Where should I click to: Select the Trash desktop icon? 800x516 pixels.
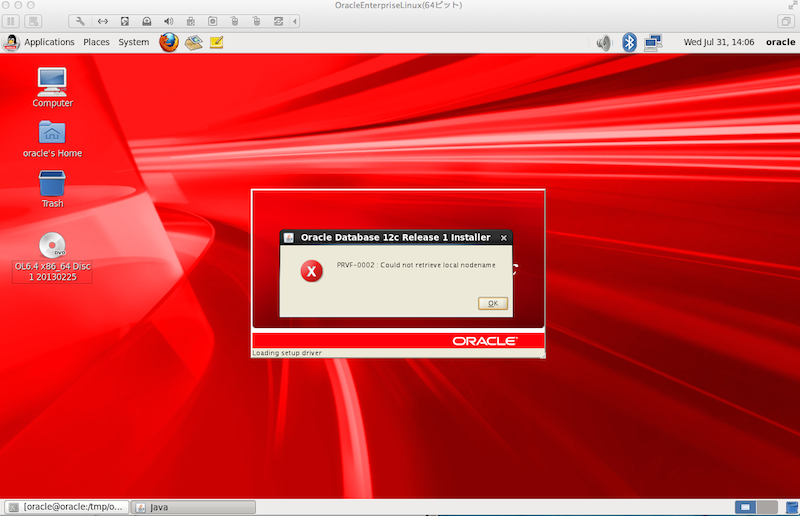[x=52, y=189]
